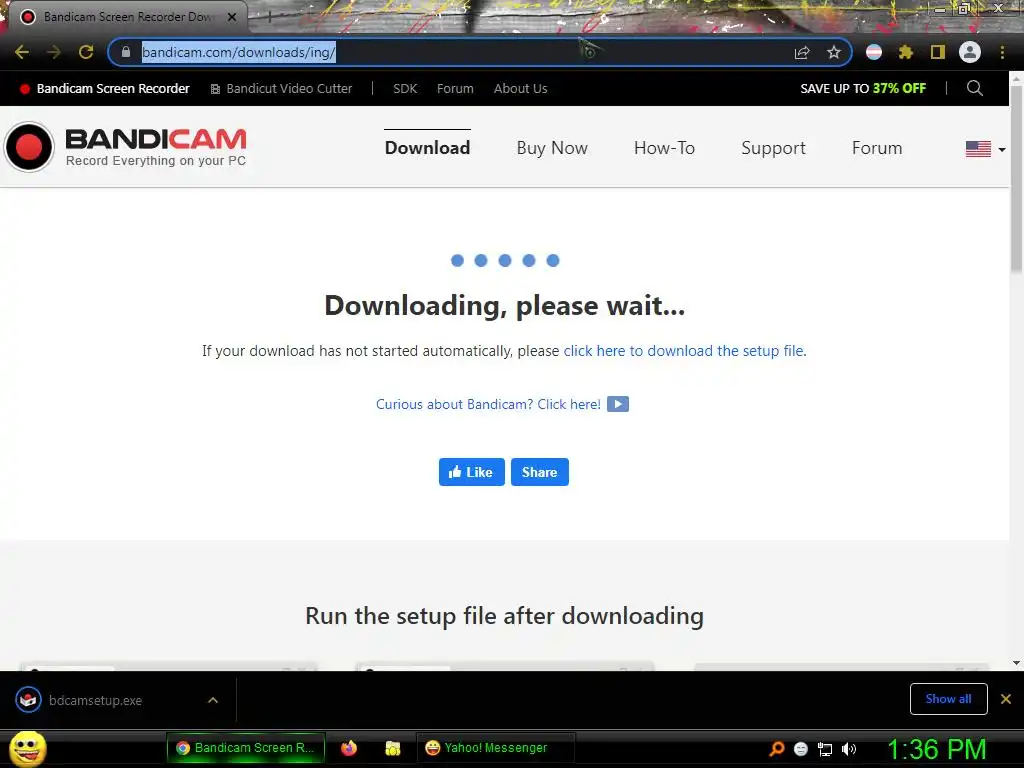Viewport: 1024px width, 768px height.
Task: Click the striped extension icon in toolbar
Action: coord(874,52)
